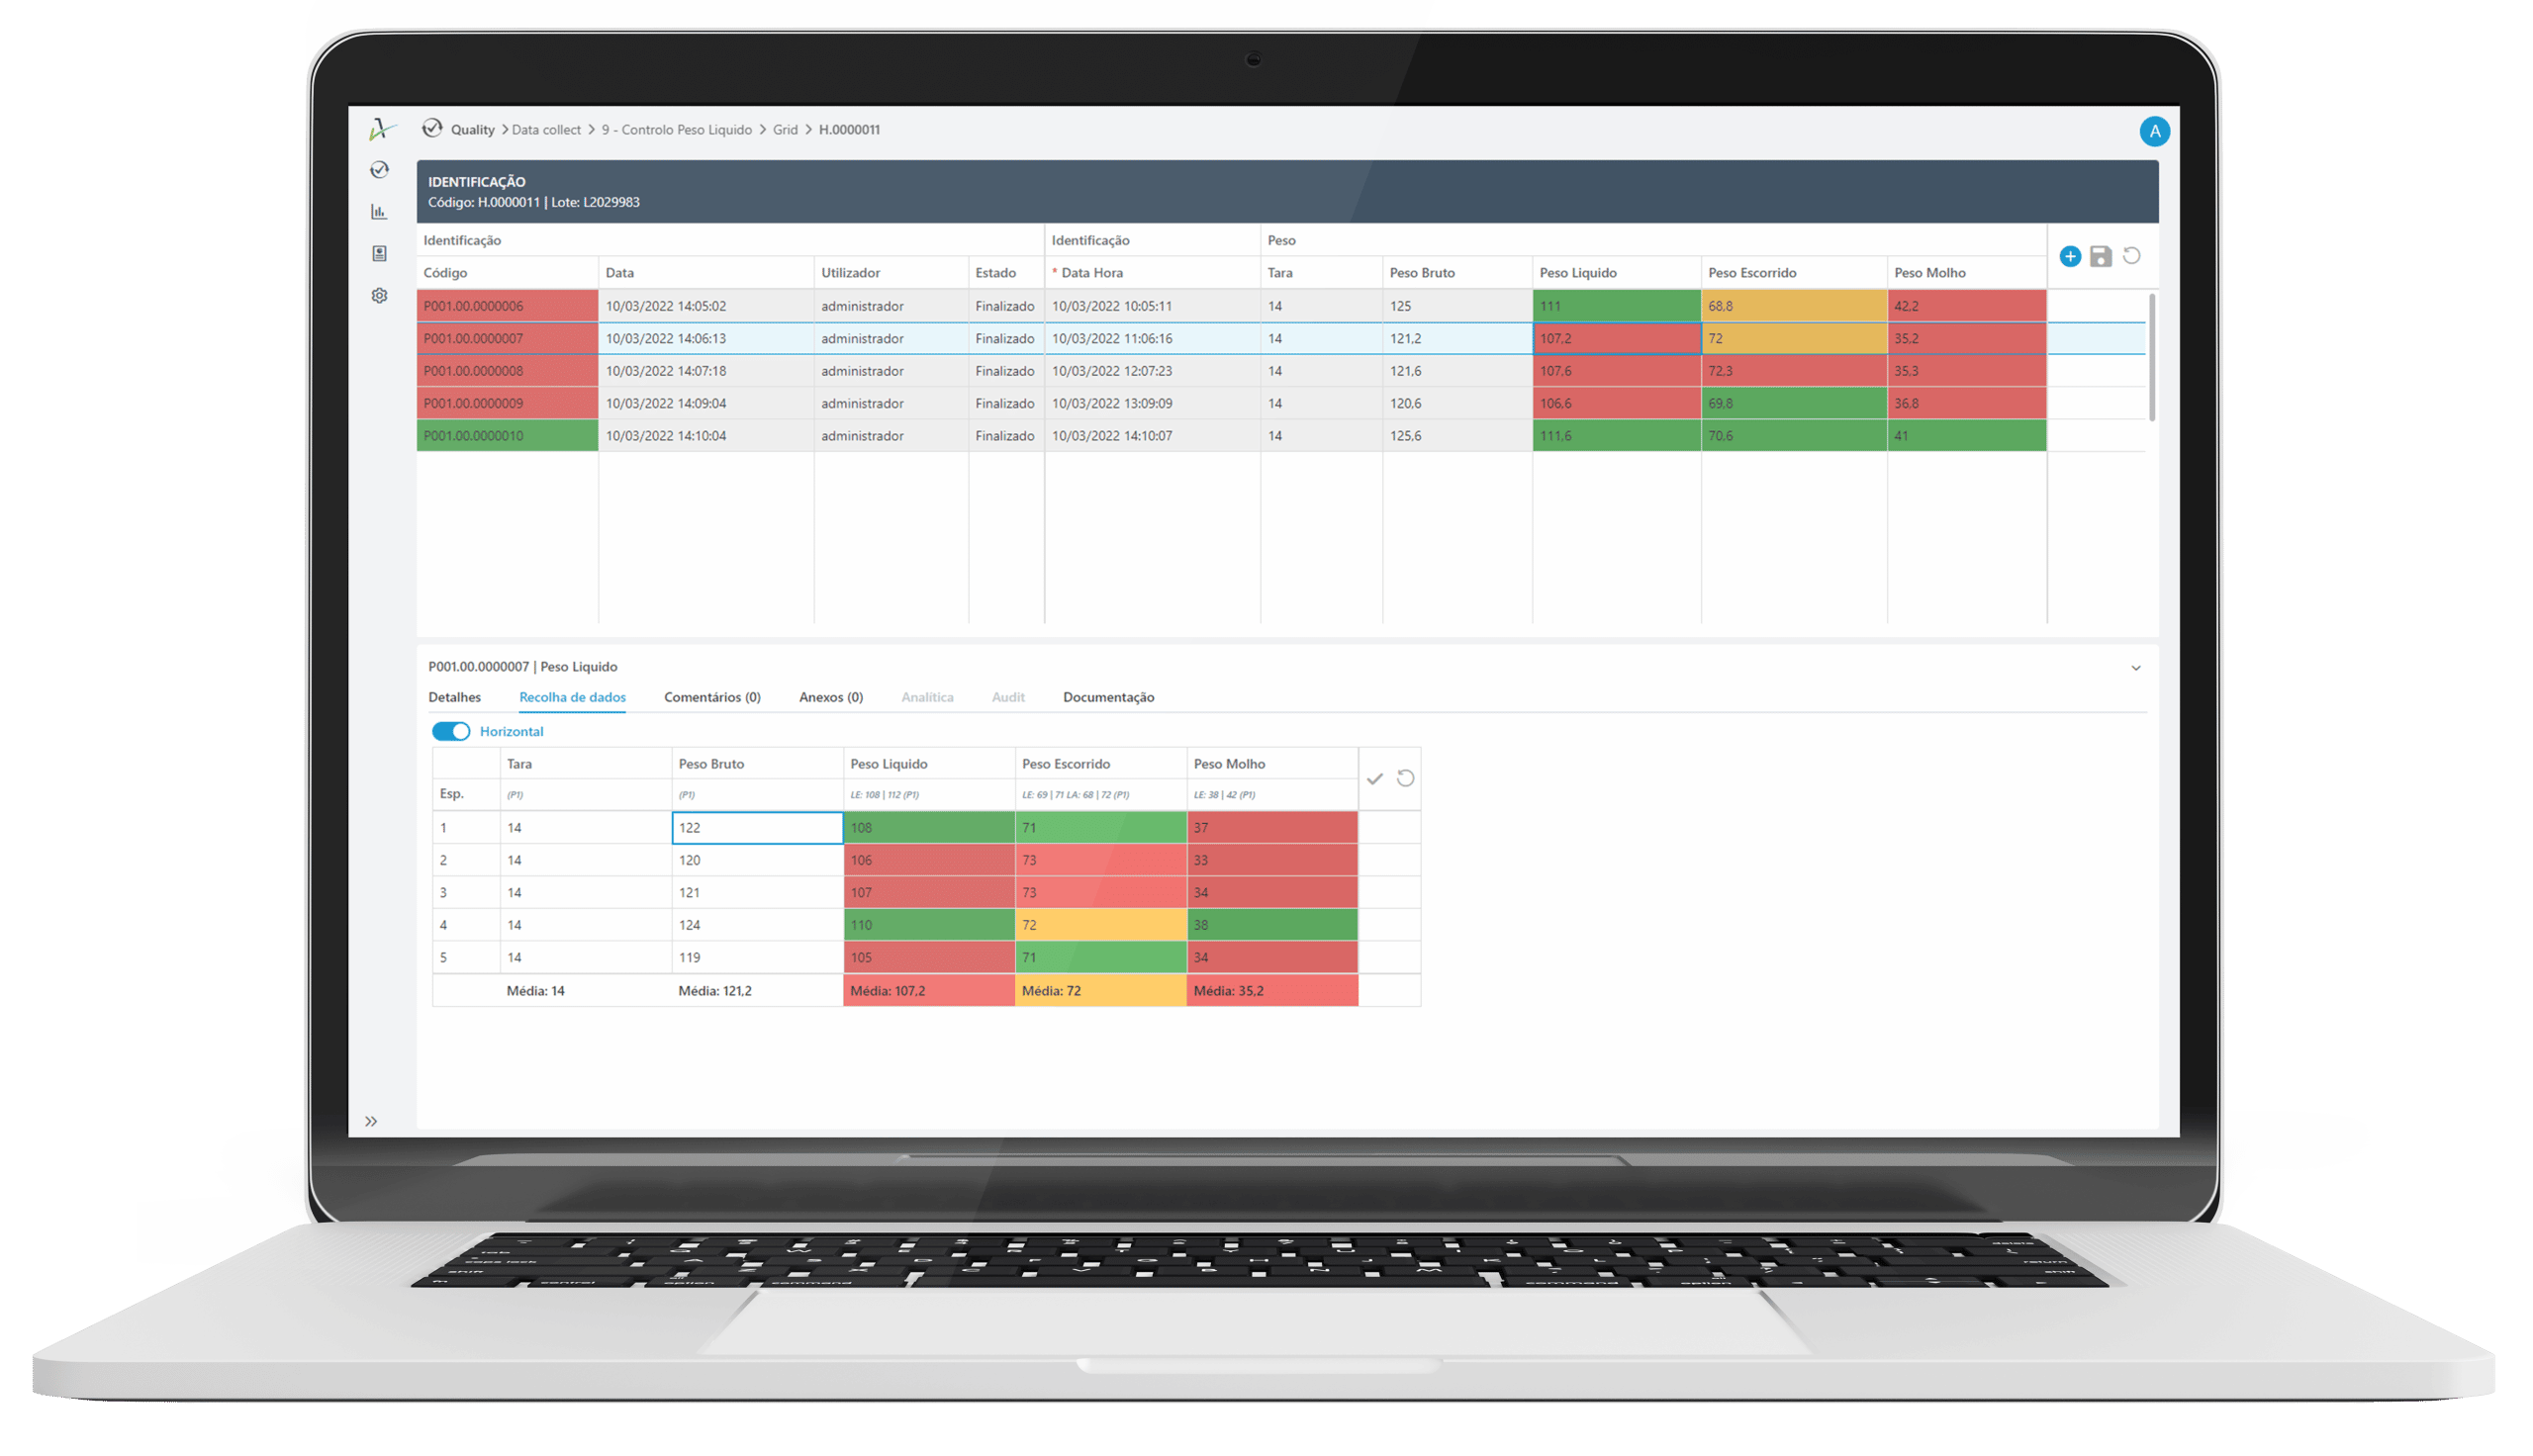This screenshot has height=1456, width=2533.
Task: Click the document list sidebar icon
Action: point(379,254)
